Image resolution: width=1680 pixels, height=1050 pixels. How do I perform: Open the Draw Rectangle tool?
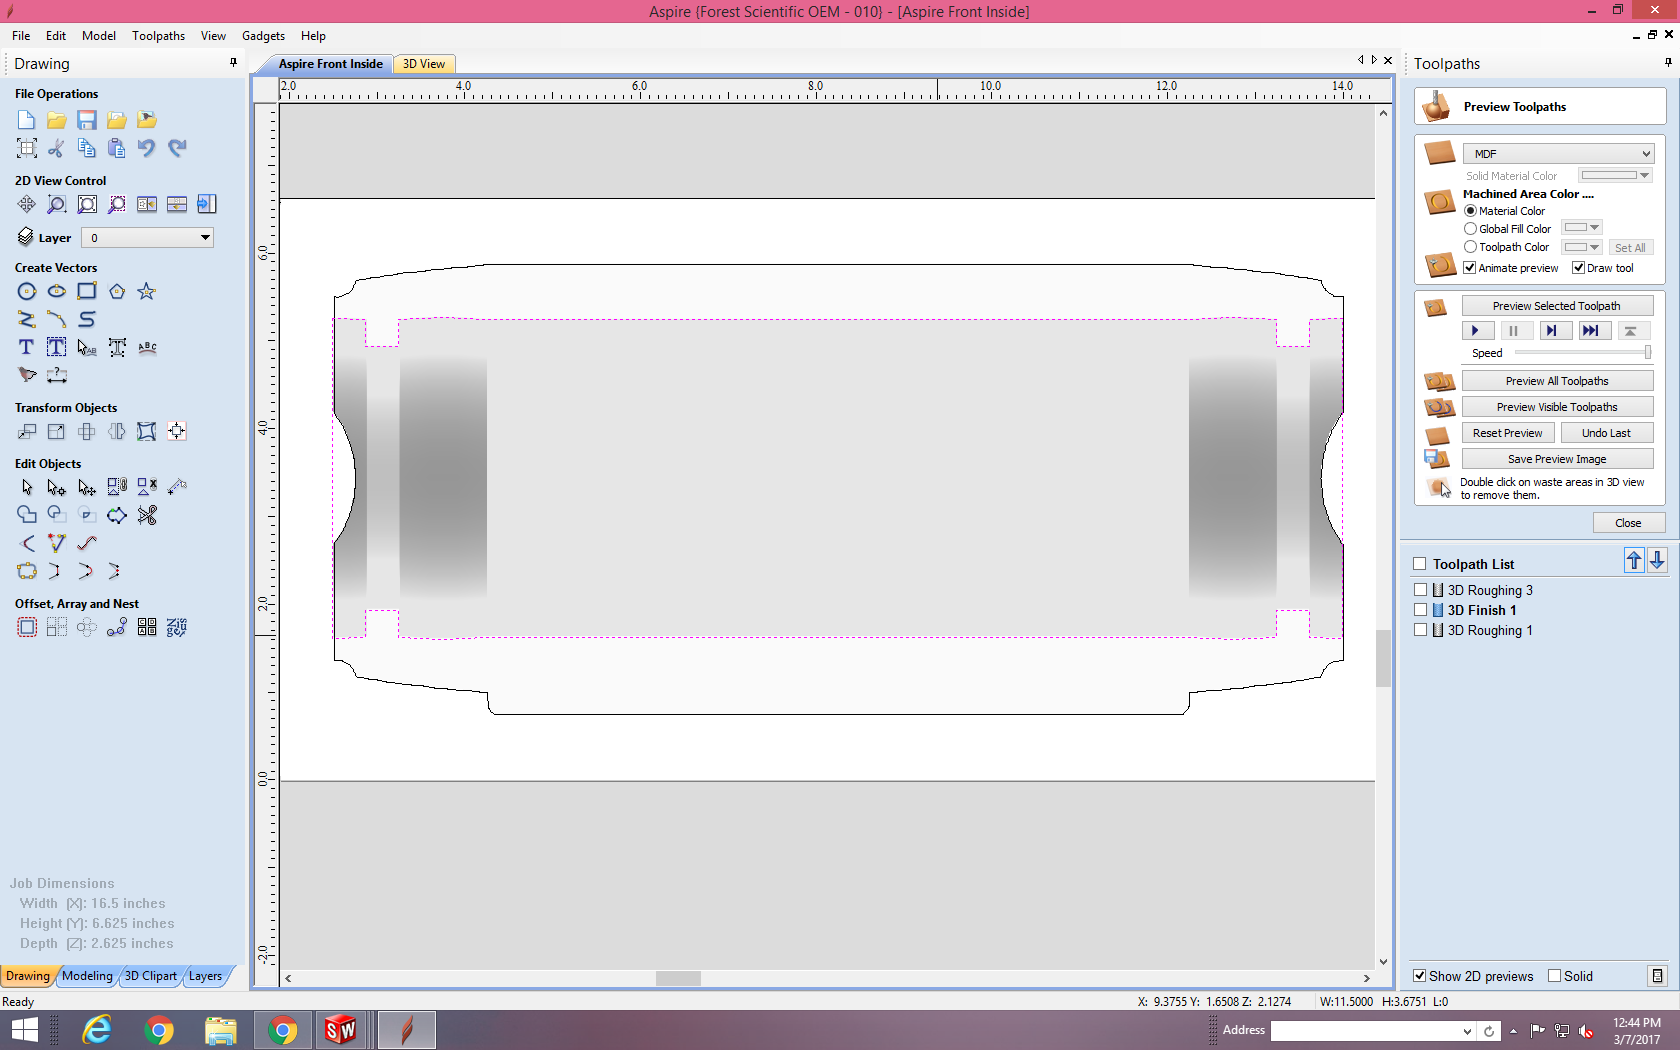pos(86,291)
